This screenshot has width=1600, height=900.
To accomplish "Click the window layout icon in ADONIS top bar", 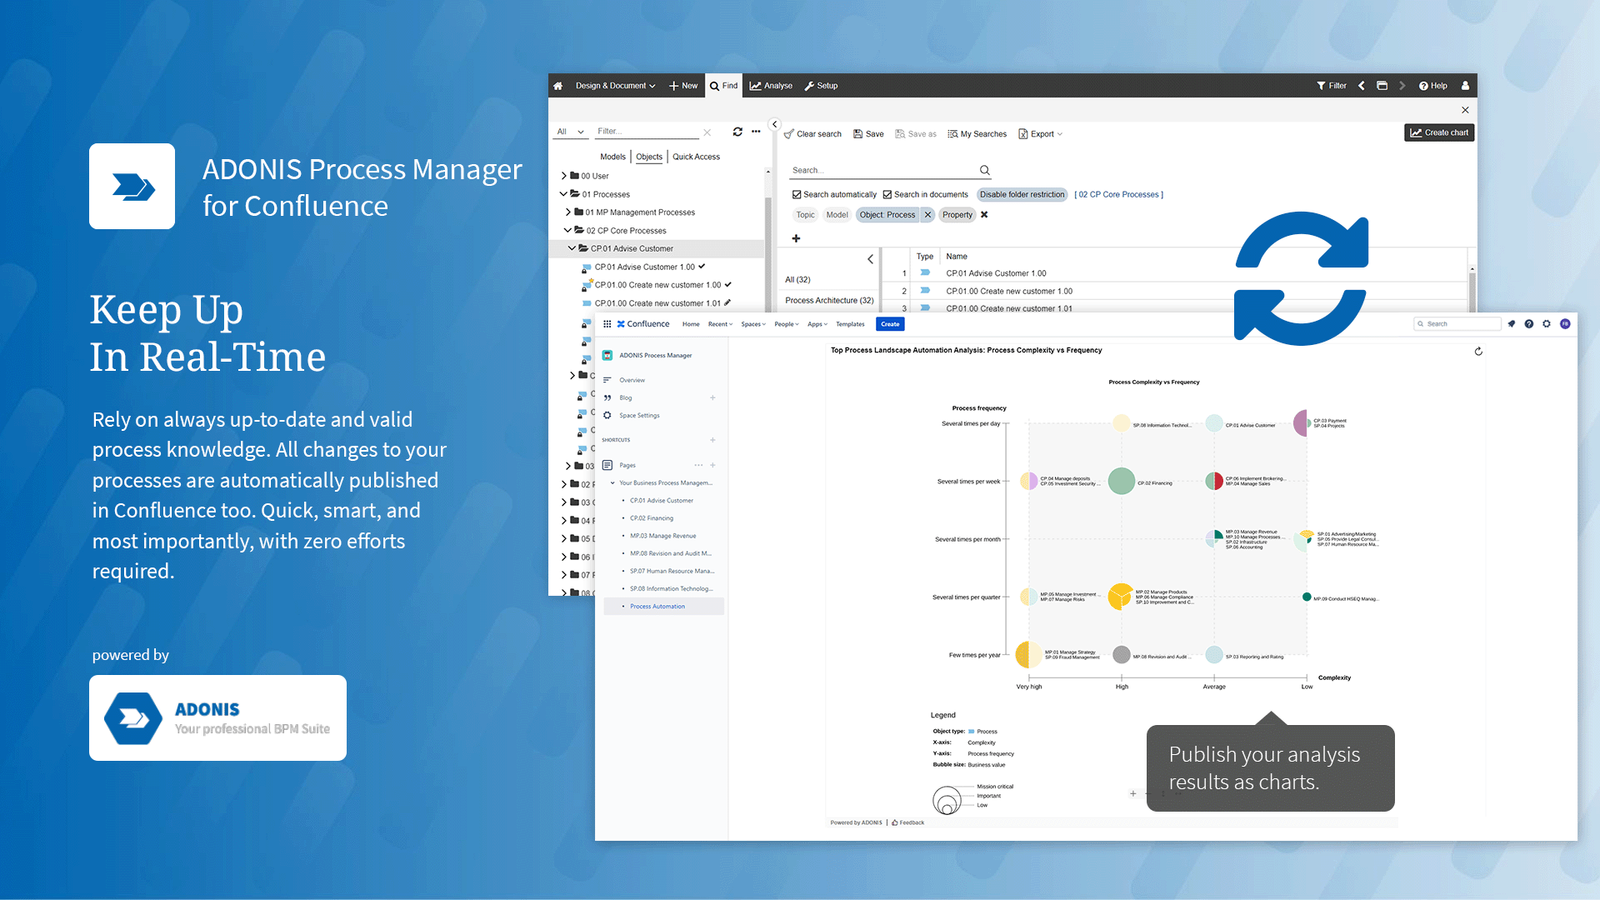I will click(x=1382, y=86).
